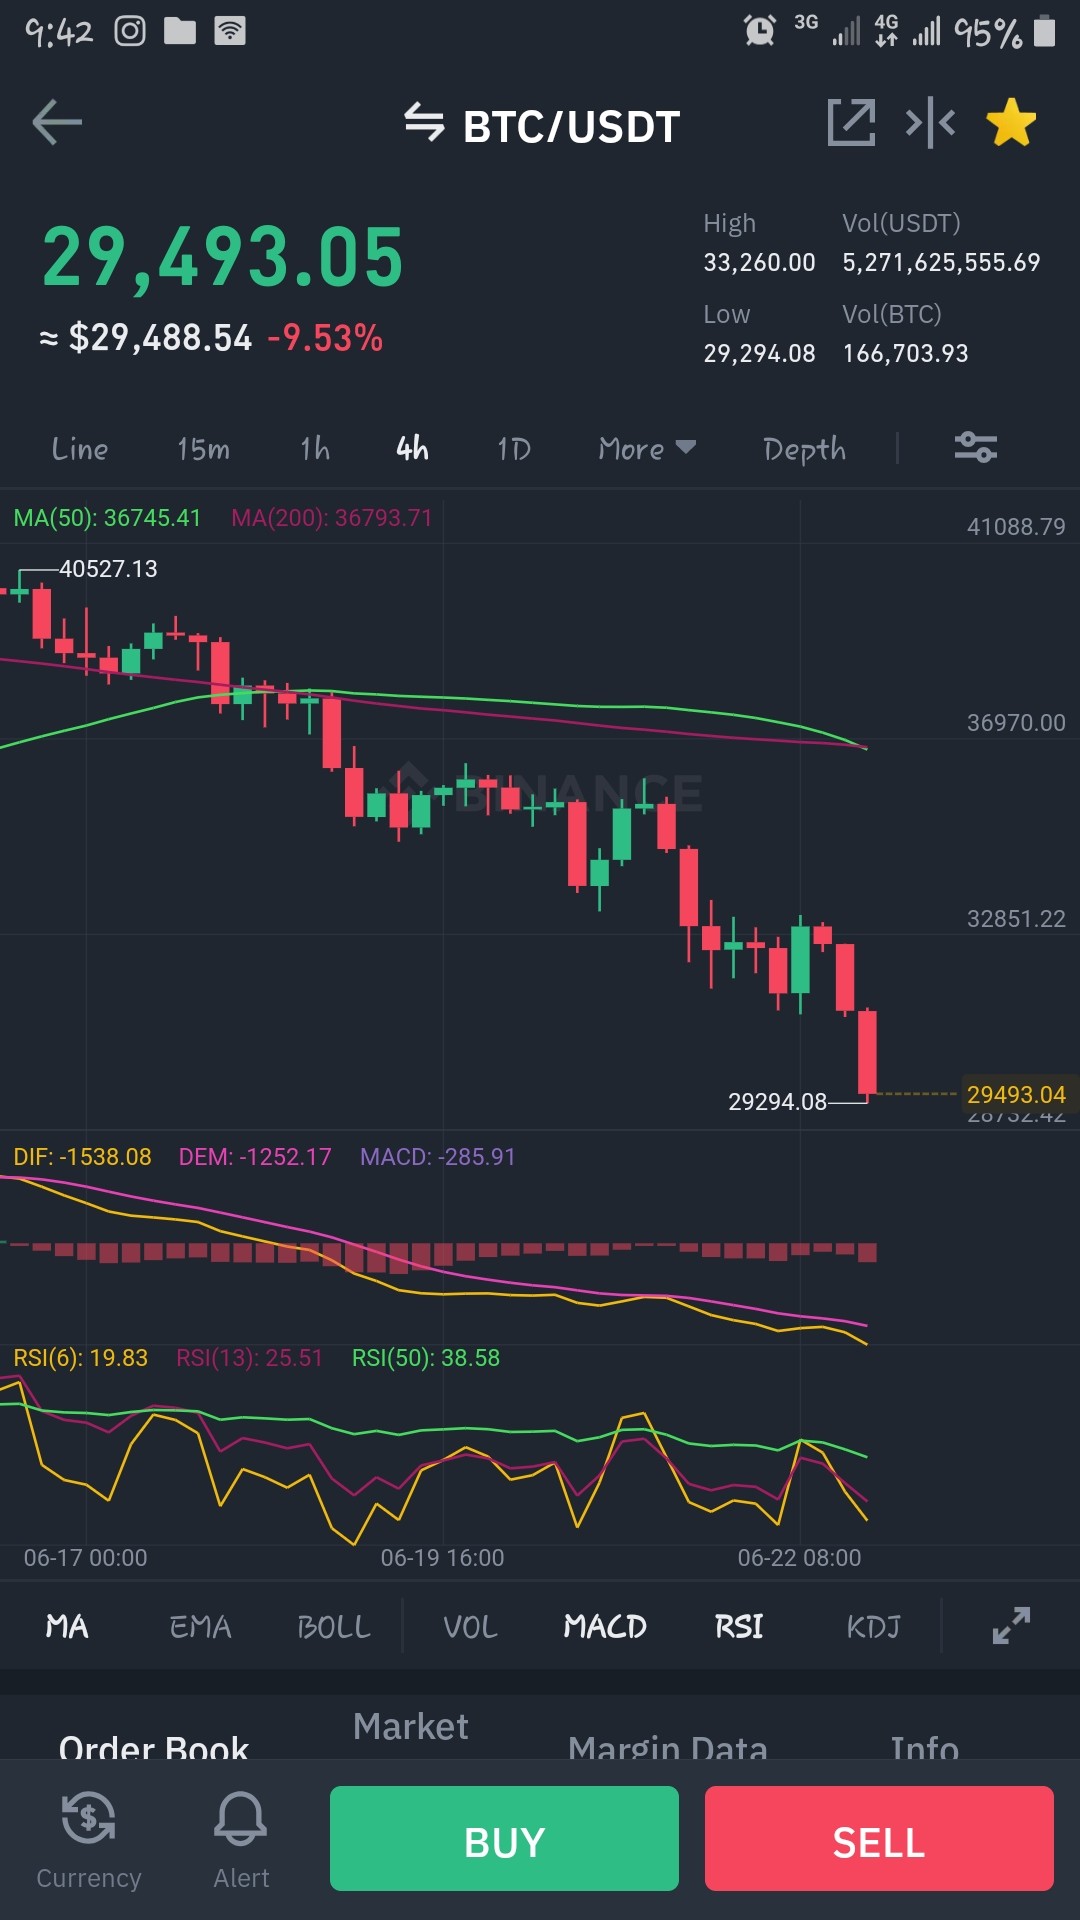Toggle the yellow favorite star

coord(1011,122)
